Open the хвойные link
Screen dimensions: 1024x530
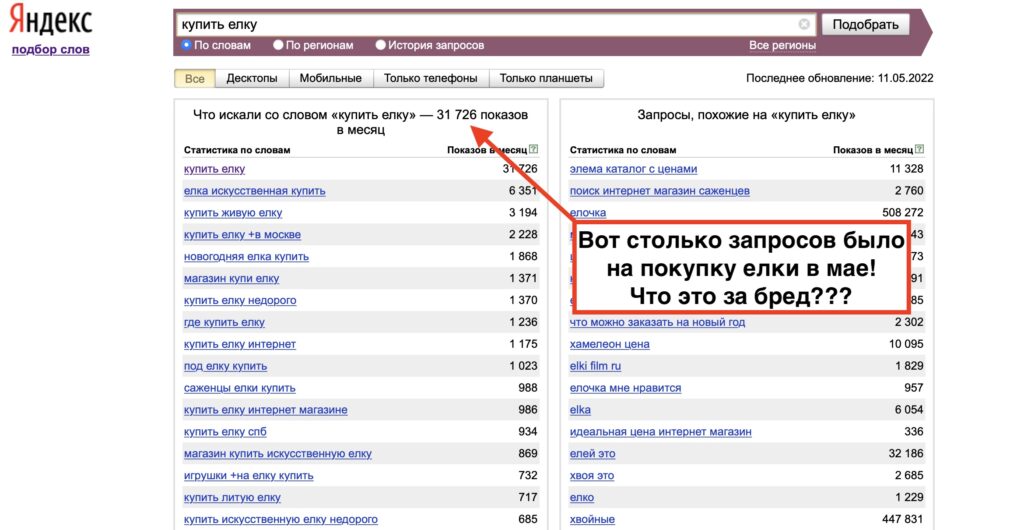pos(592,520)
